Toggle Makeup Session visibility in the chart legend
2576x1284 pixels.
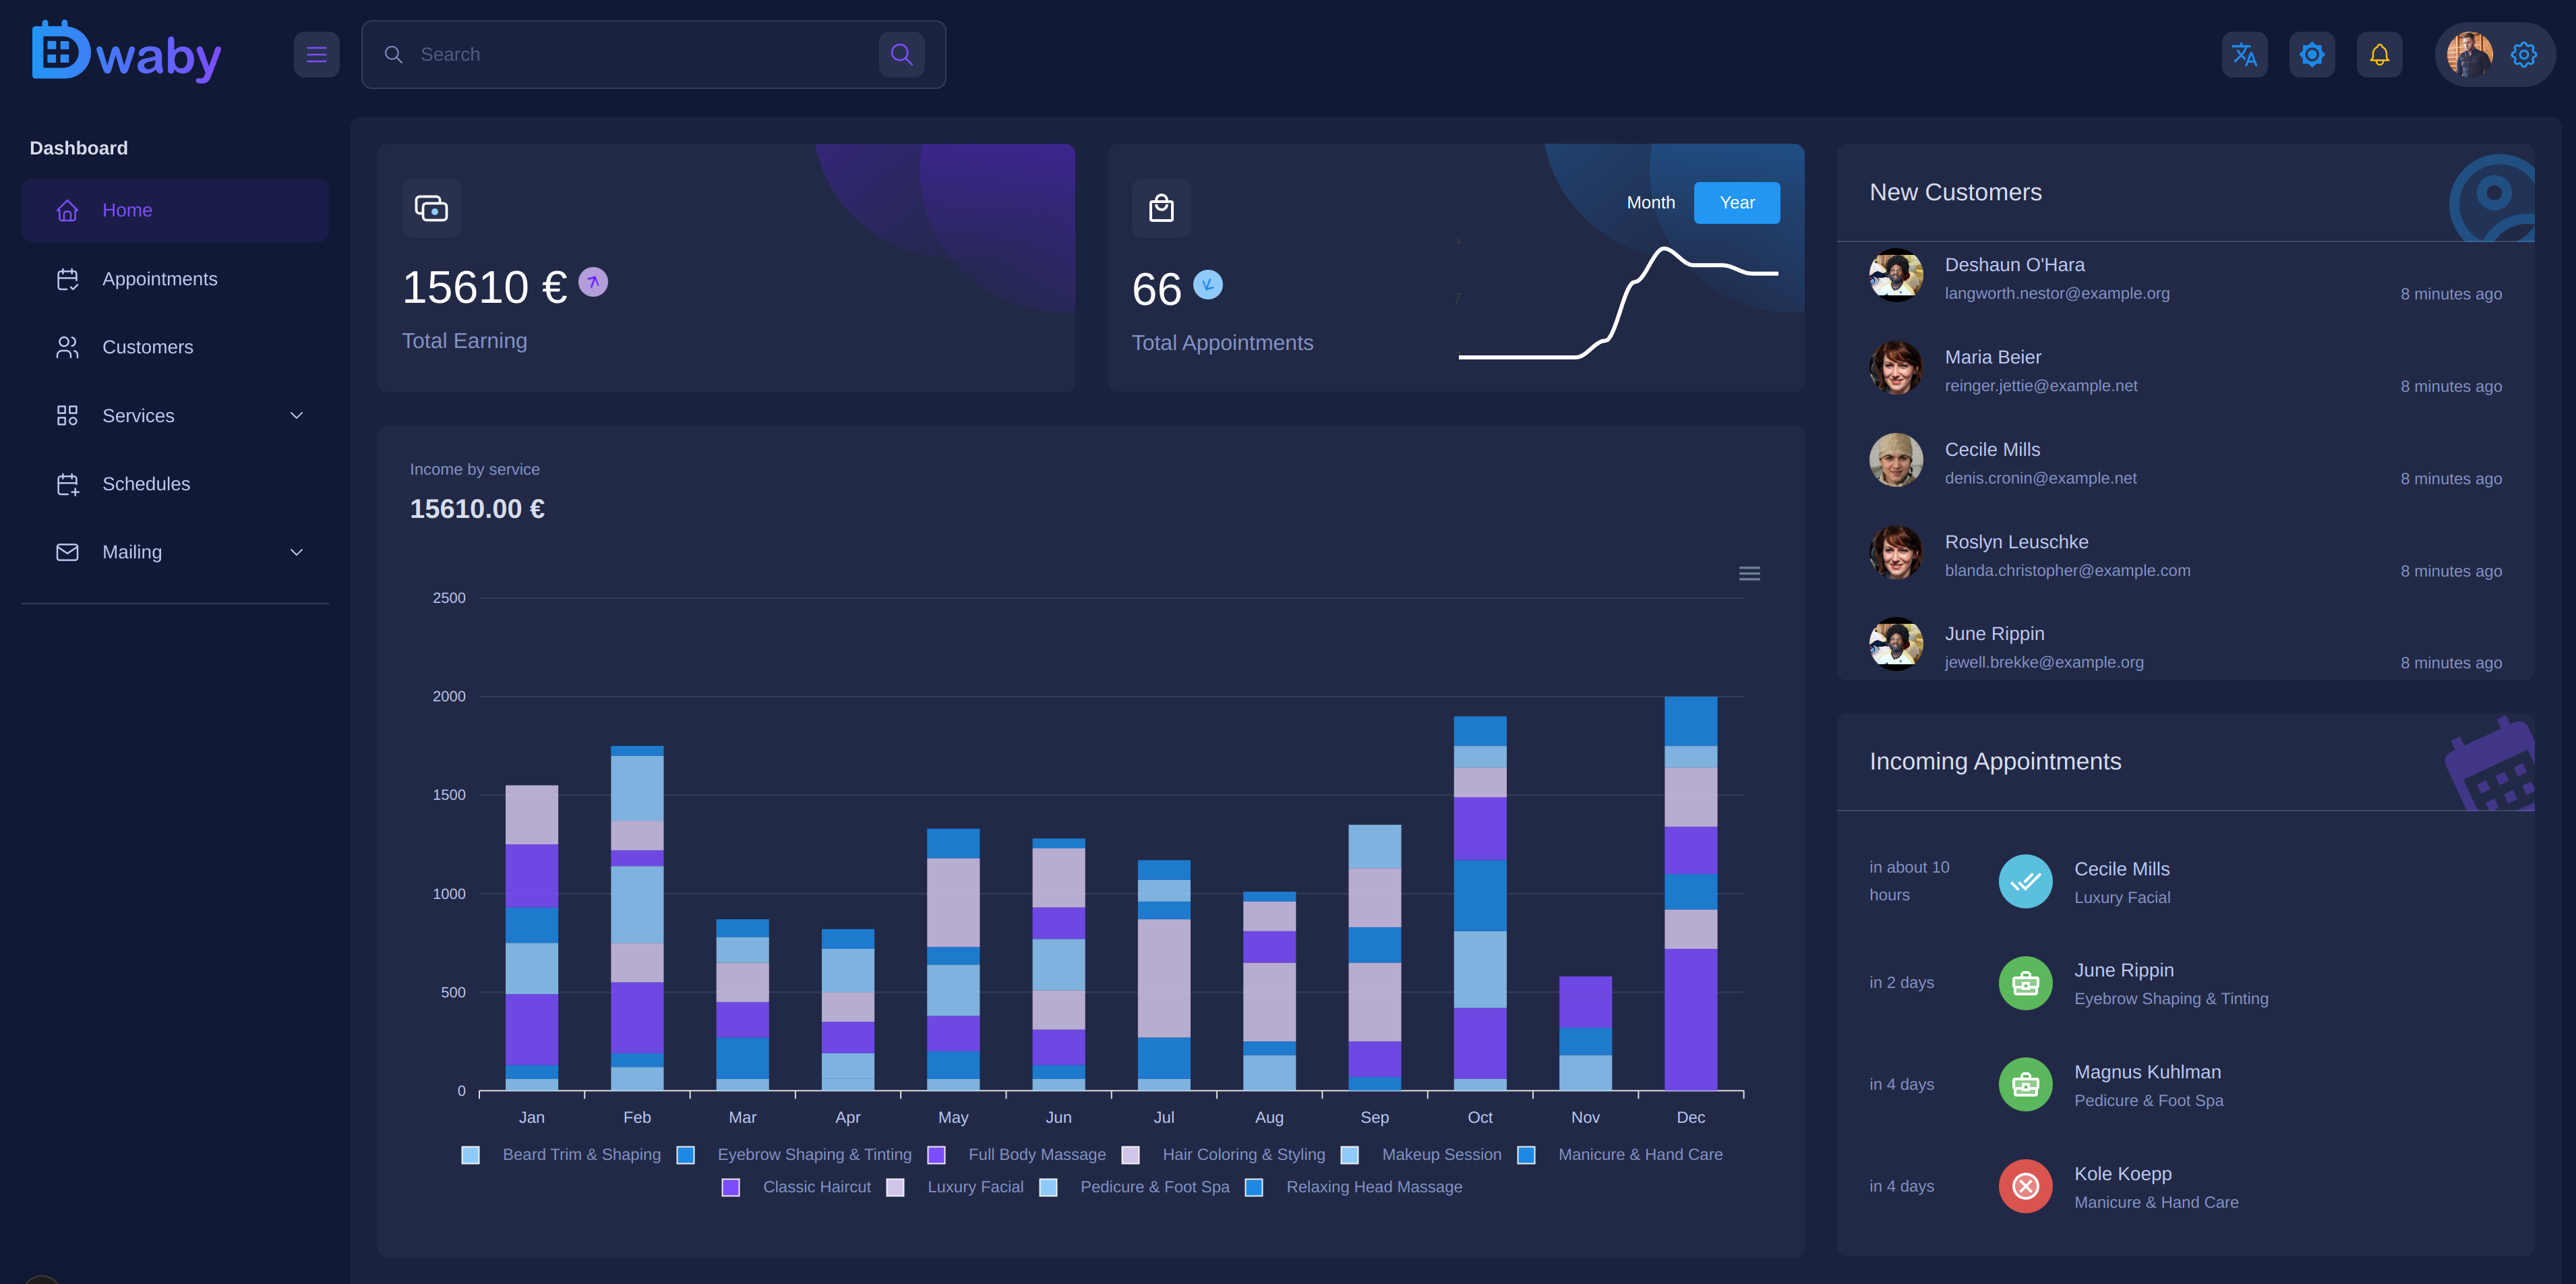[1440, 1154]
